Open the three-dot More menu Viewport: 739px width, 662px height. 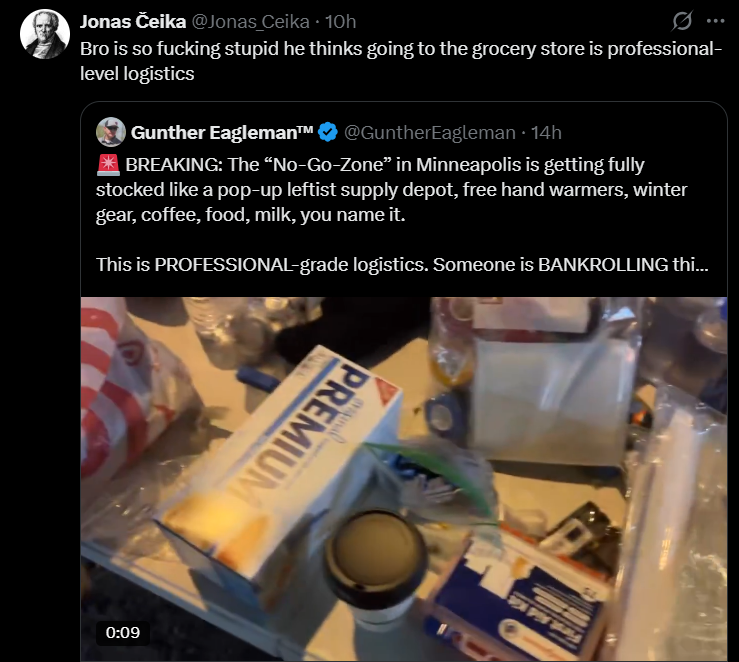tap(715, 21)
